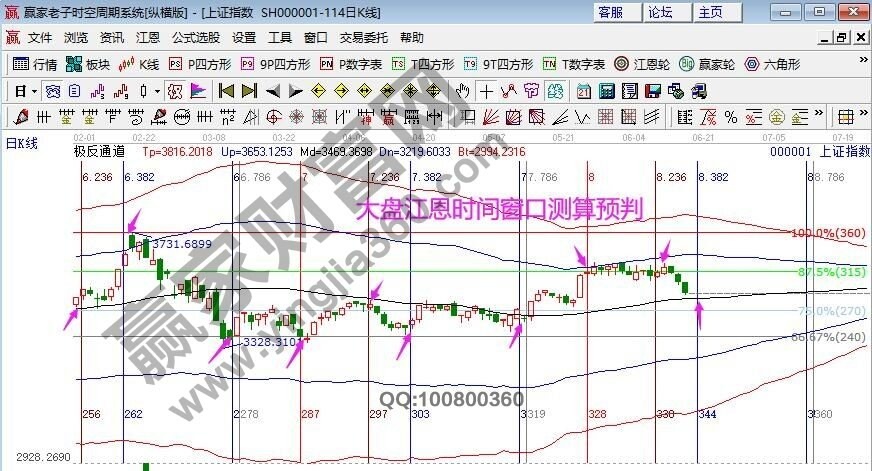
Task: Open the 公式选股 menu
Action: click(x=195, y=37)
